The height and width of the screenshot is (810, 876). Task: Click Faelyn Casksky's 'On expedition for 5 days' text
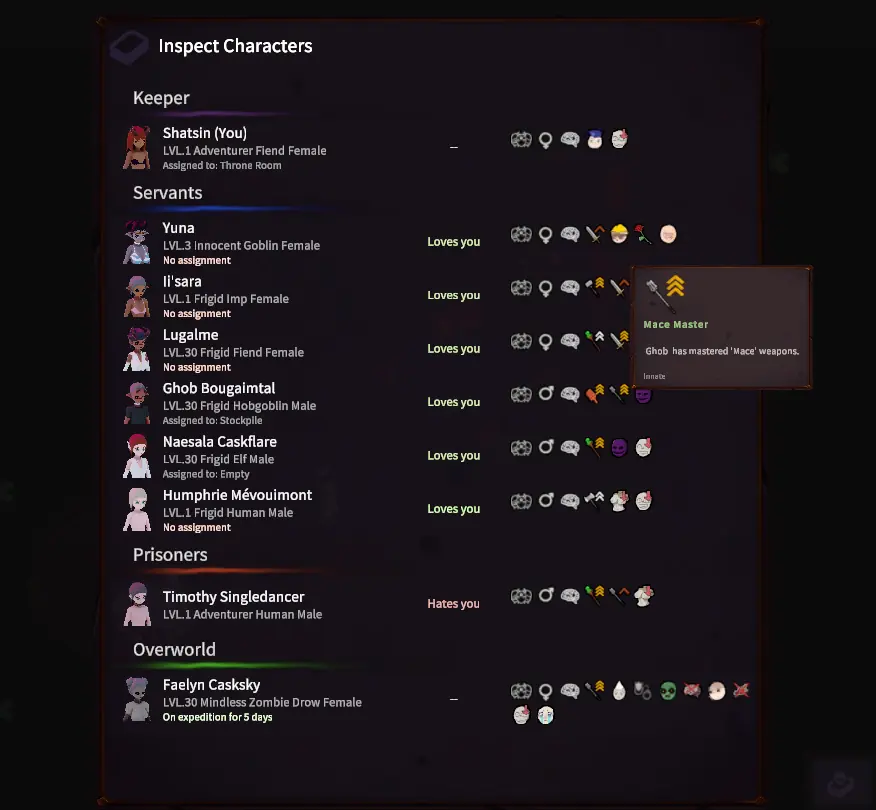pyautogui.click(x=217, y=717)
